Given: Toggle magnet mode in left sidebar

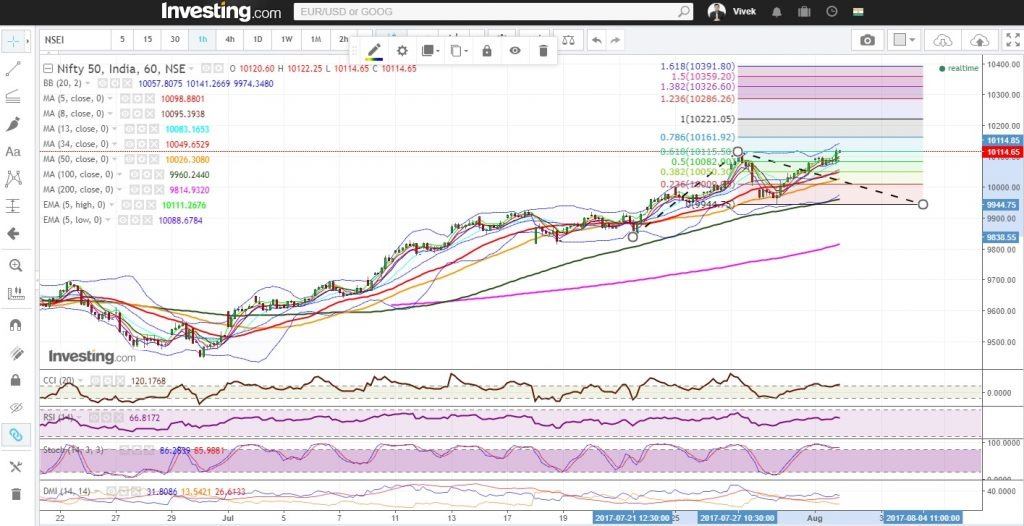Looking at the screenshot, I should click(x=16, y=325).
